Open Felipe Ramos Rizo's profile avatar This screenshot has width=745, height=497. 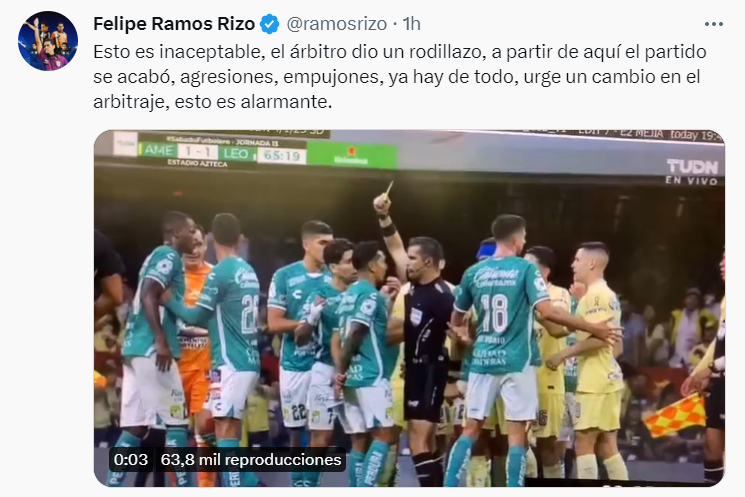pyautogui.click(x=48, y=41)
